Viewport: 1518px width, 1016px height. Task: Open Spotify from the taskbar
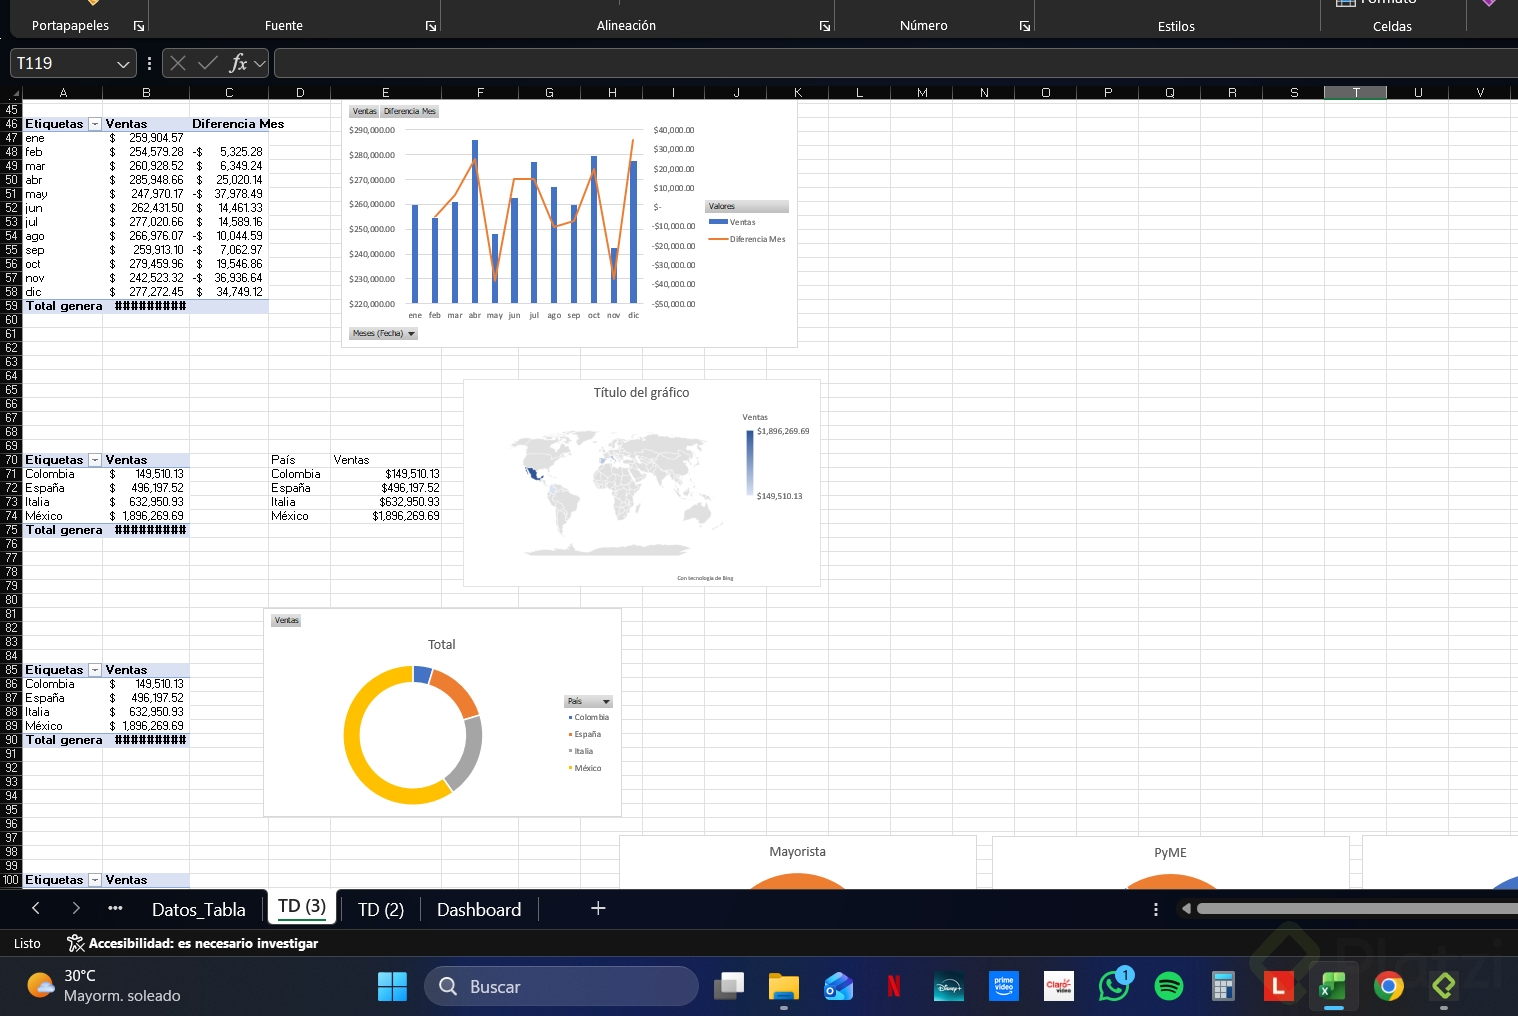pos(1169,986)
